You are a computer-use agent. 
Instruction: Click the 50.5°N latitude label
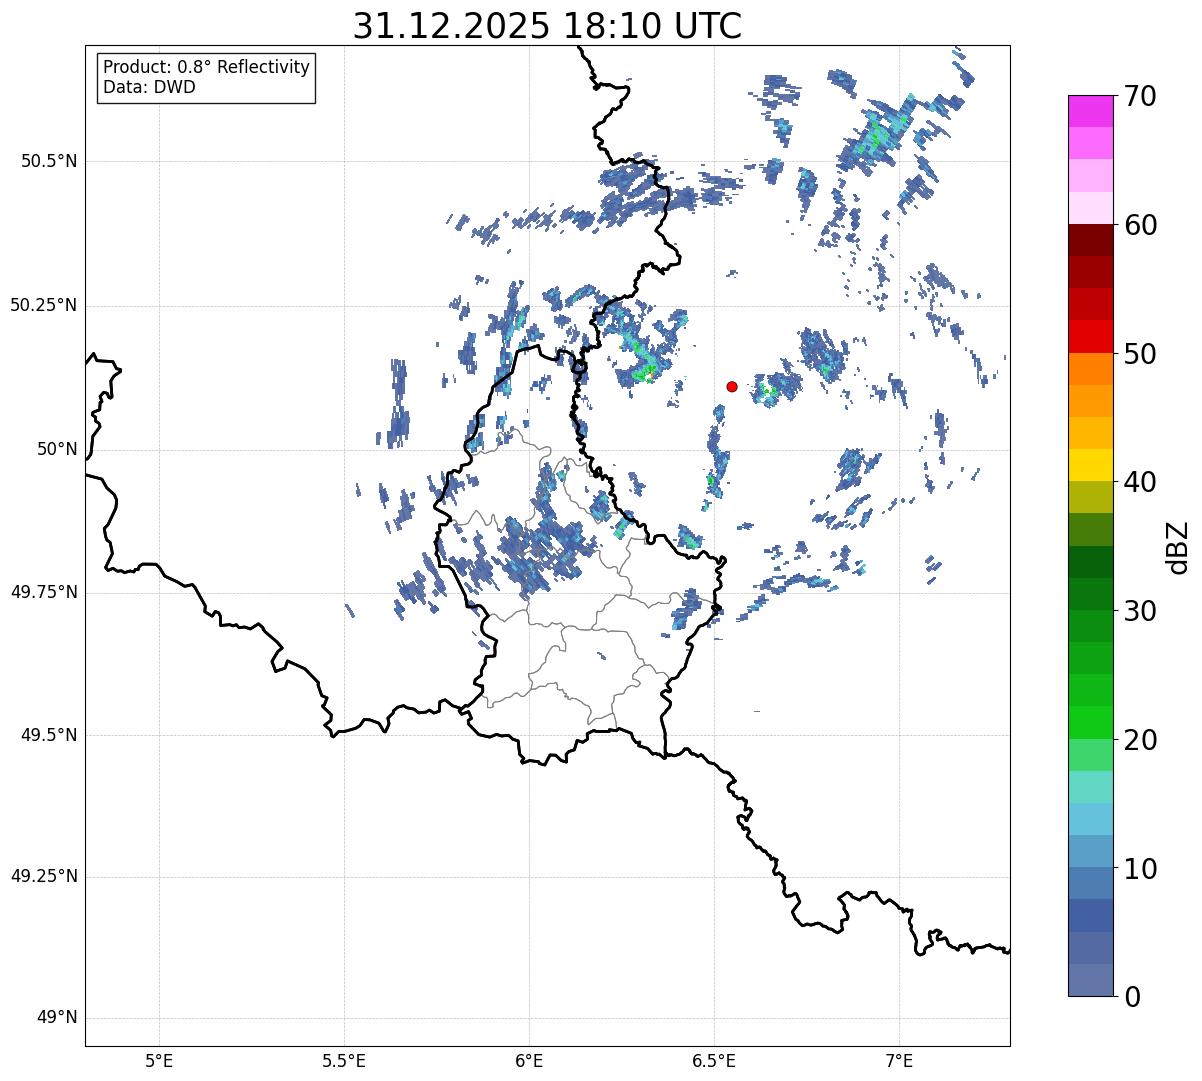pyautogui.click(x=49, y=162)
